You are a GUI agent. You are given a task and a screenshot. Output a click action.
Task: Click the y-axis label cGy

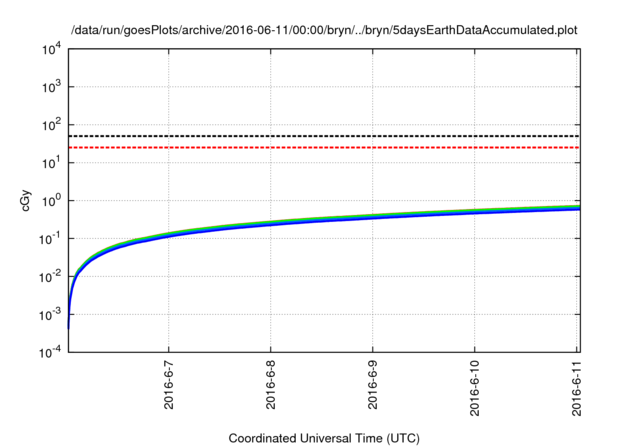26,200
